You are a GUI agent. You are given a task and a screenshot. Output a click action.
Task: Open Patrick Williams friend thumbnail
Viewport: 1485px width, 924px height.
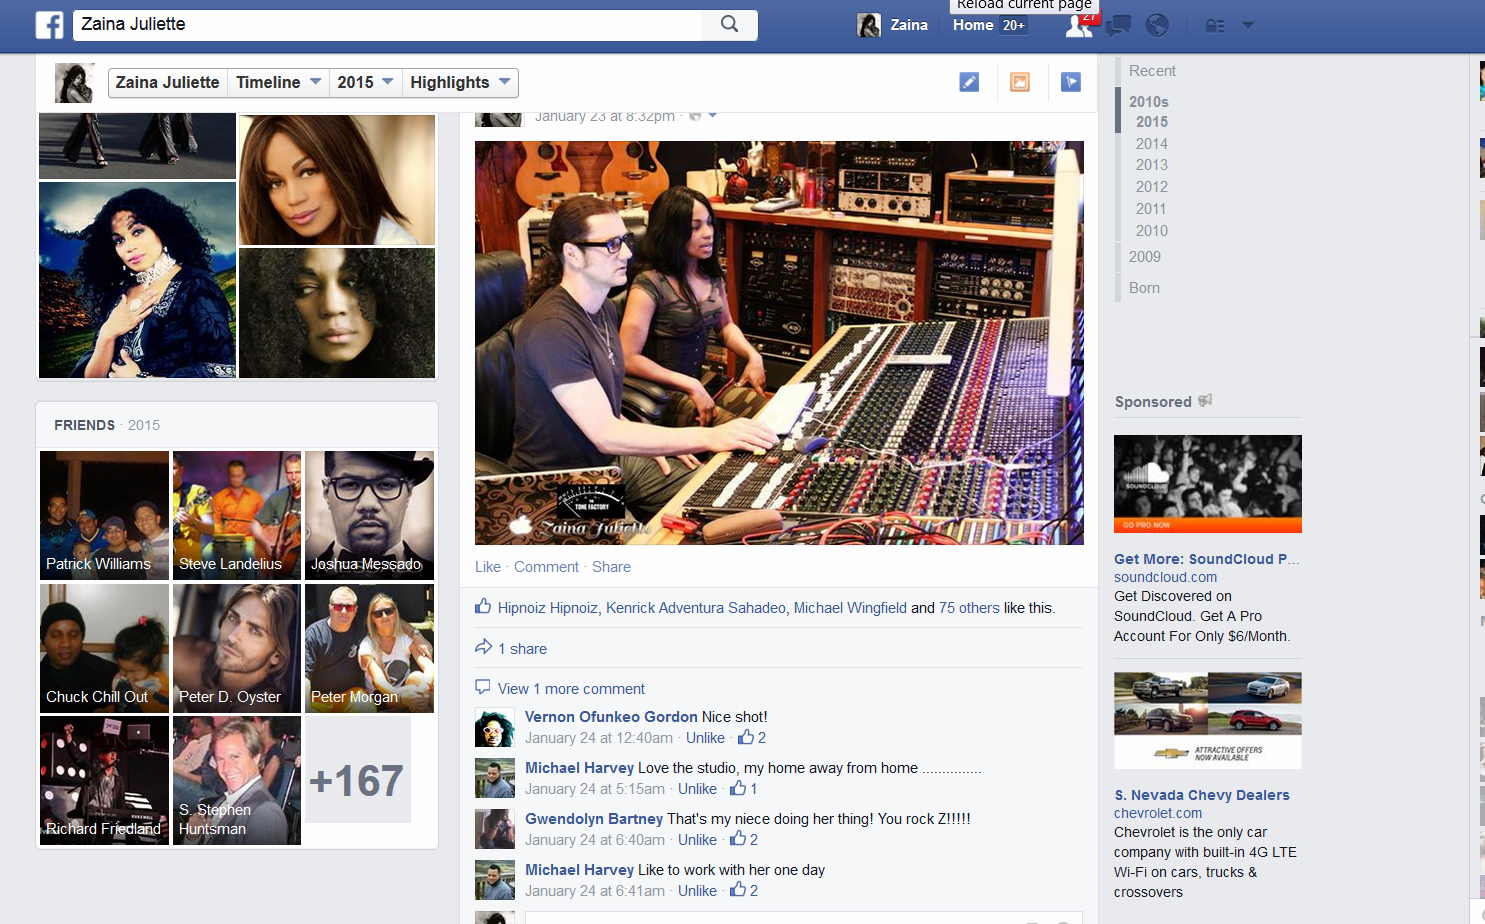point(104,515)
